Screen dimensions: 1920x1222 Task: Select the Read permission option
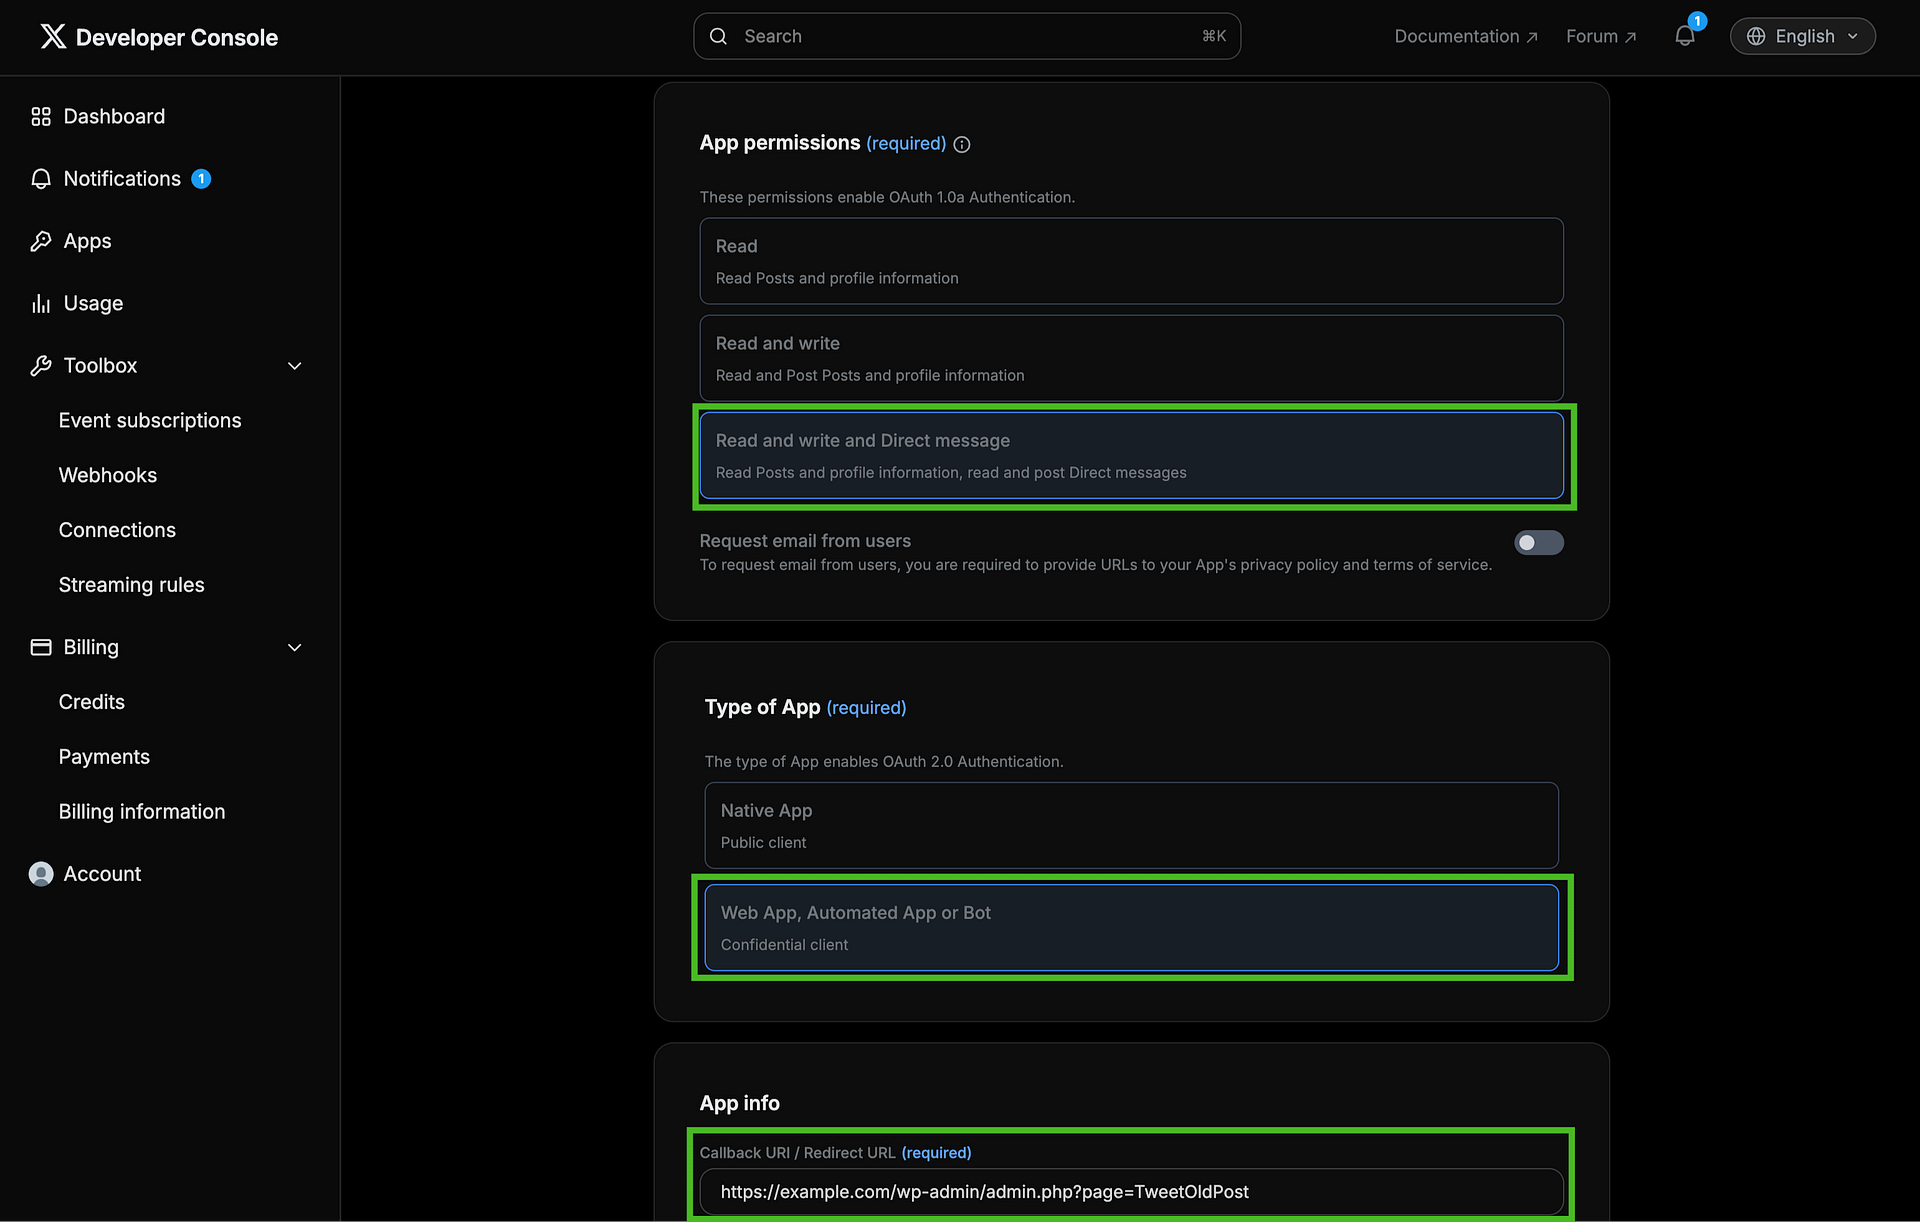1131,261
